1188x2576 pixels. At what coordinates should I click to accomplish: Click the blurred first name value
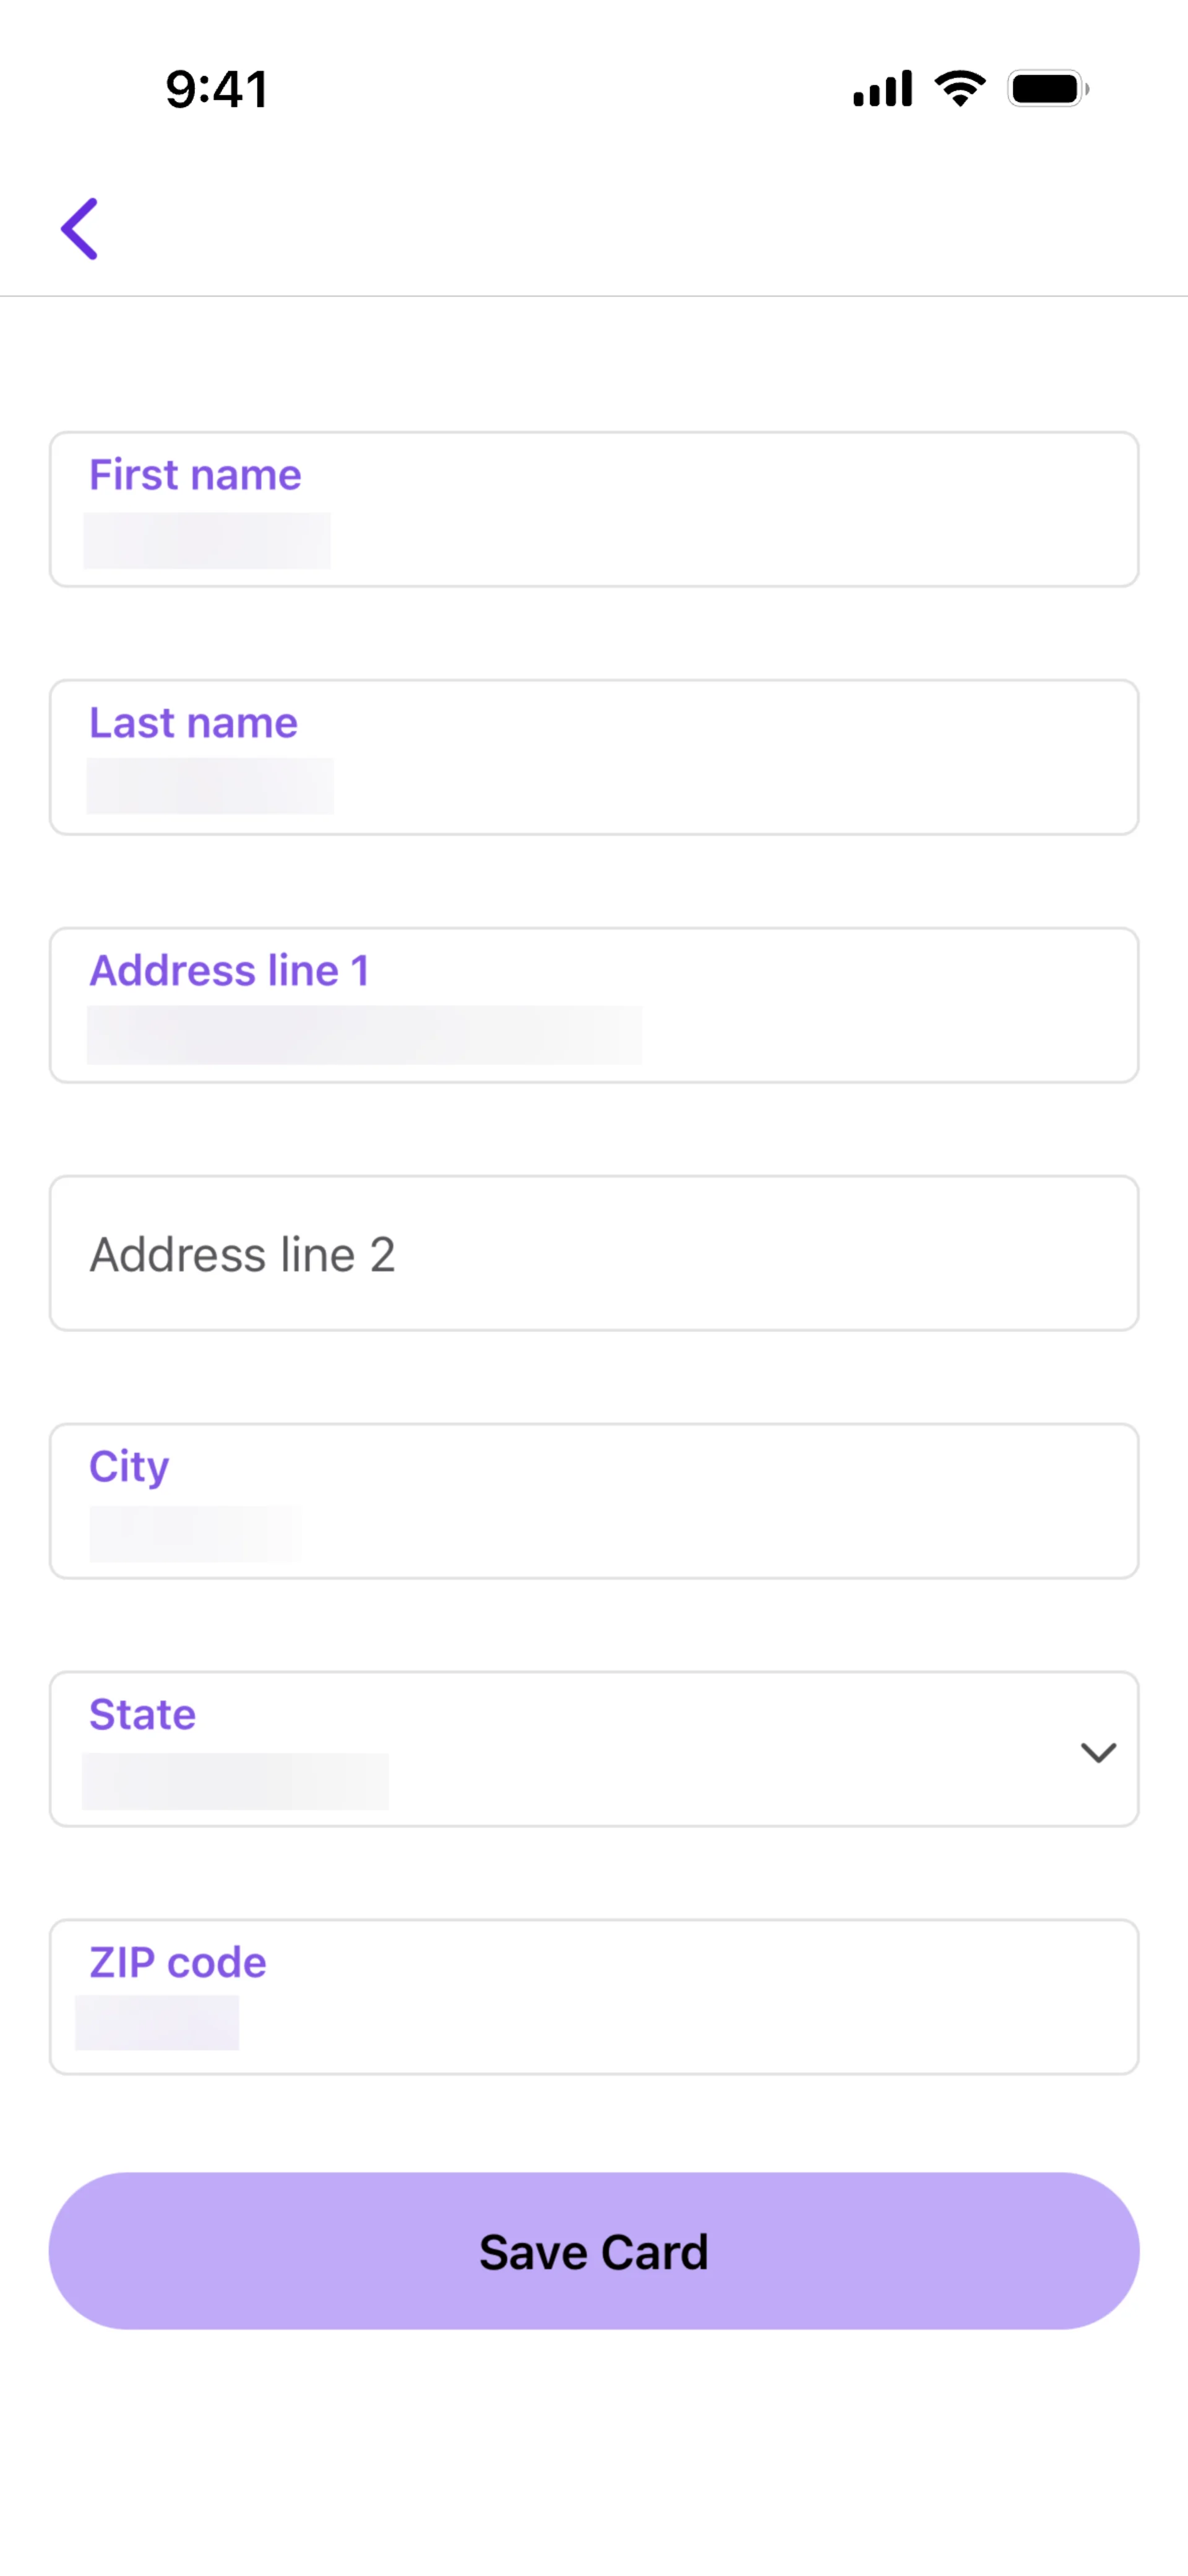point(207,541)
